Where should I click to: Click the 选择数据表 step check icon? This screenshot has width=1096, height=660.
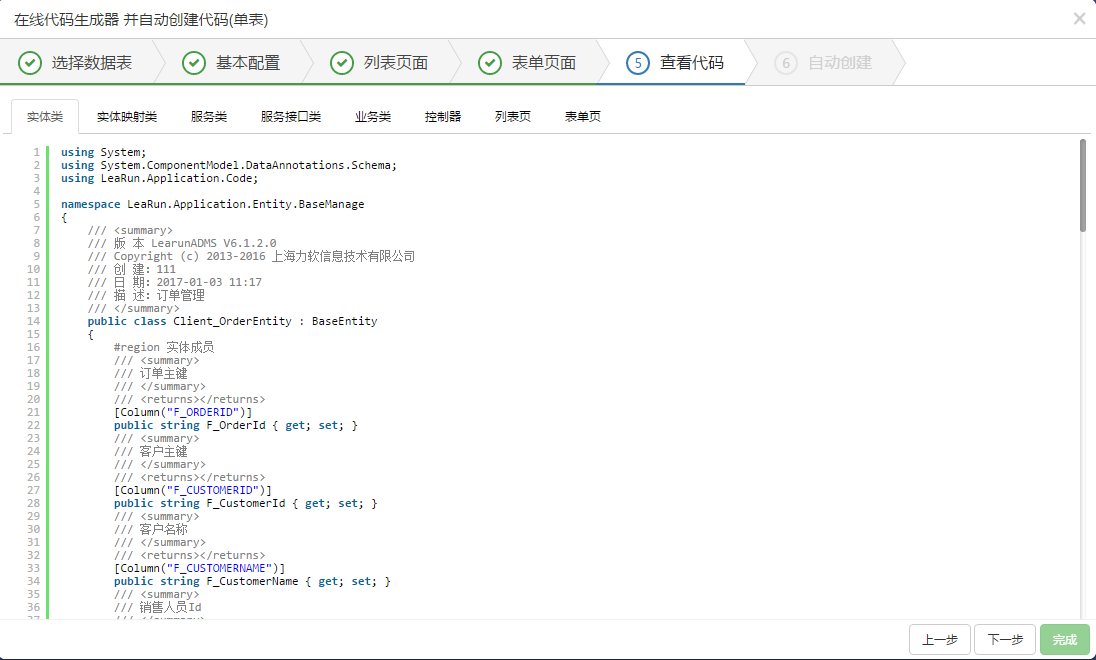30,63
